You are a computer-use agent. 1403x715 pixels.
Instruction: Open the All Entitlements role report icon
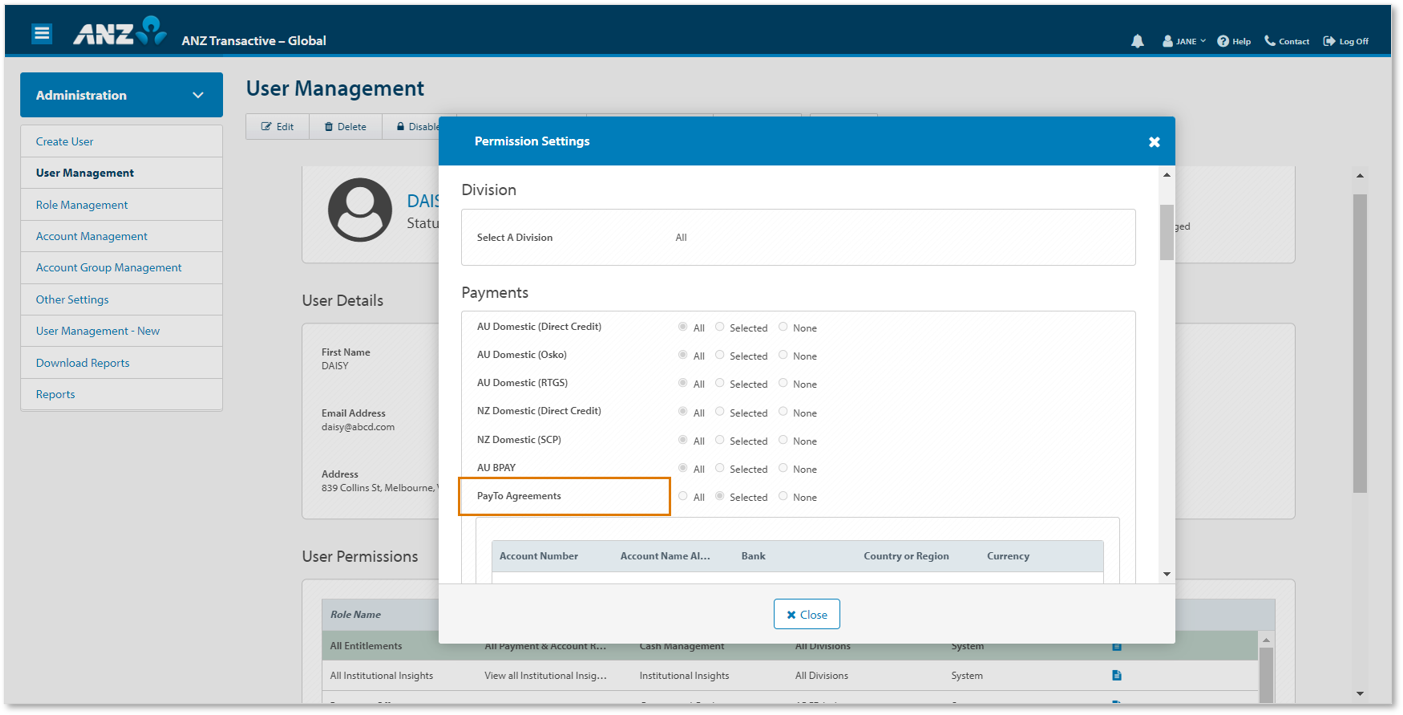[x=1116, y=646]
